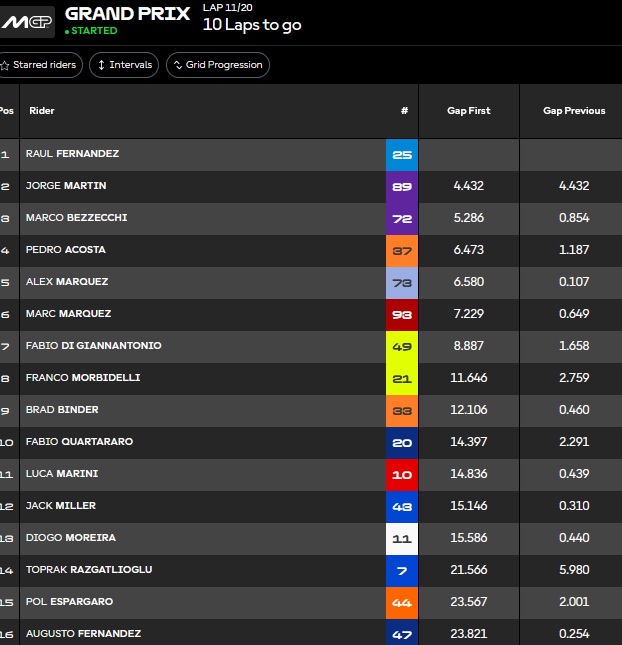Image resolution: width=622 pixels, height=645 pixels.
Task: Click rider name Toprak Razgatlioglu
Action: [x=89, y=570]
